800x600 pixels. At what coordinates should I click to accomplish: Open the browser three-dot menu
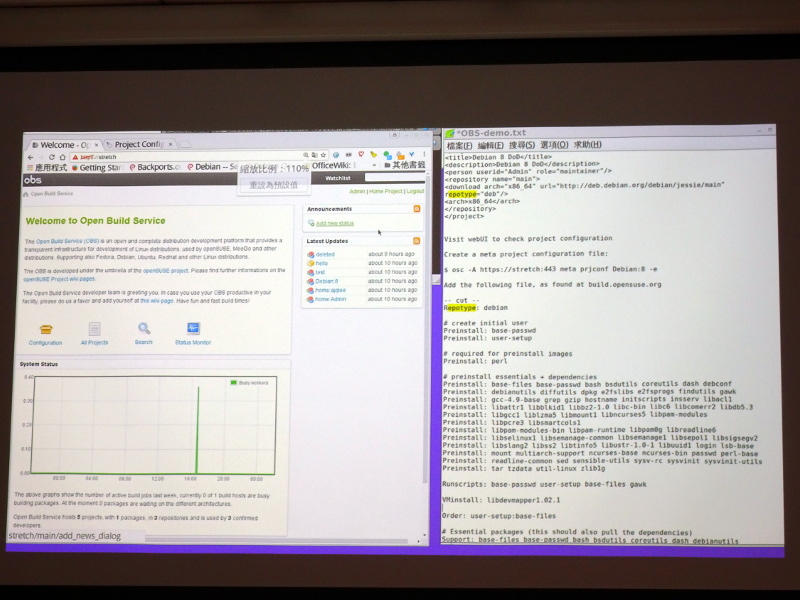click(x=424, y=154)
